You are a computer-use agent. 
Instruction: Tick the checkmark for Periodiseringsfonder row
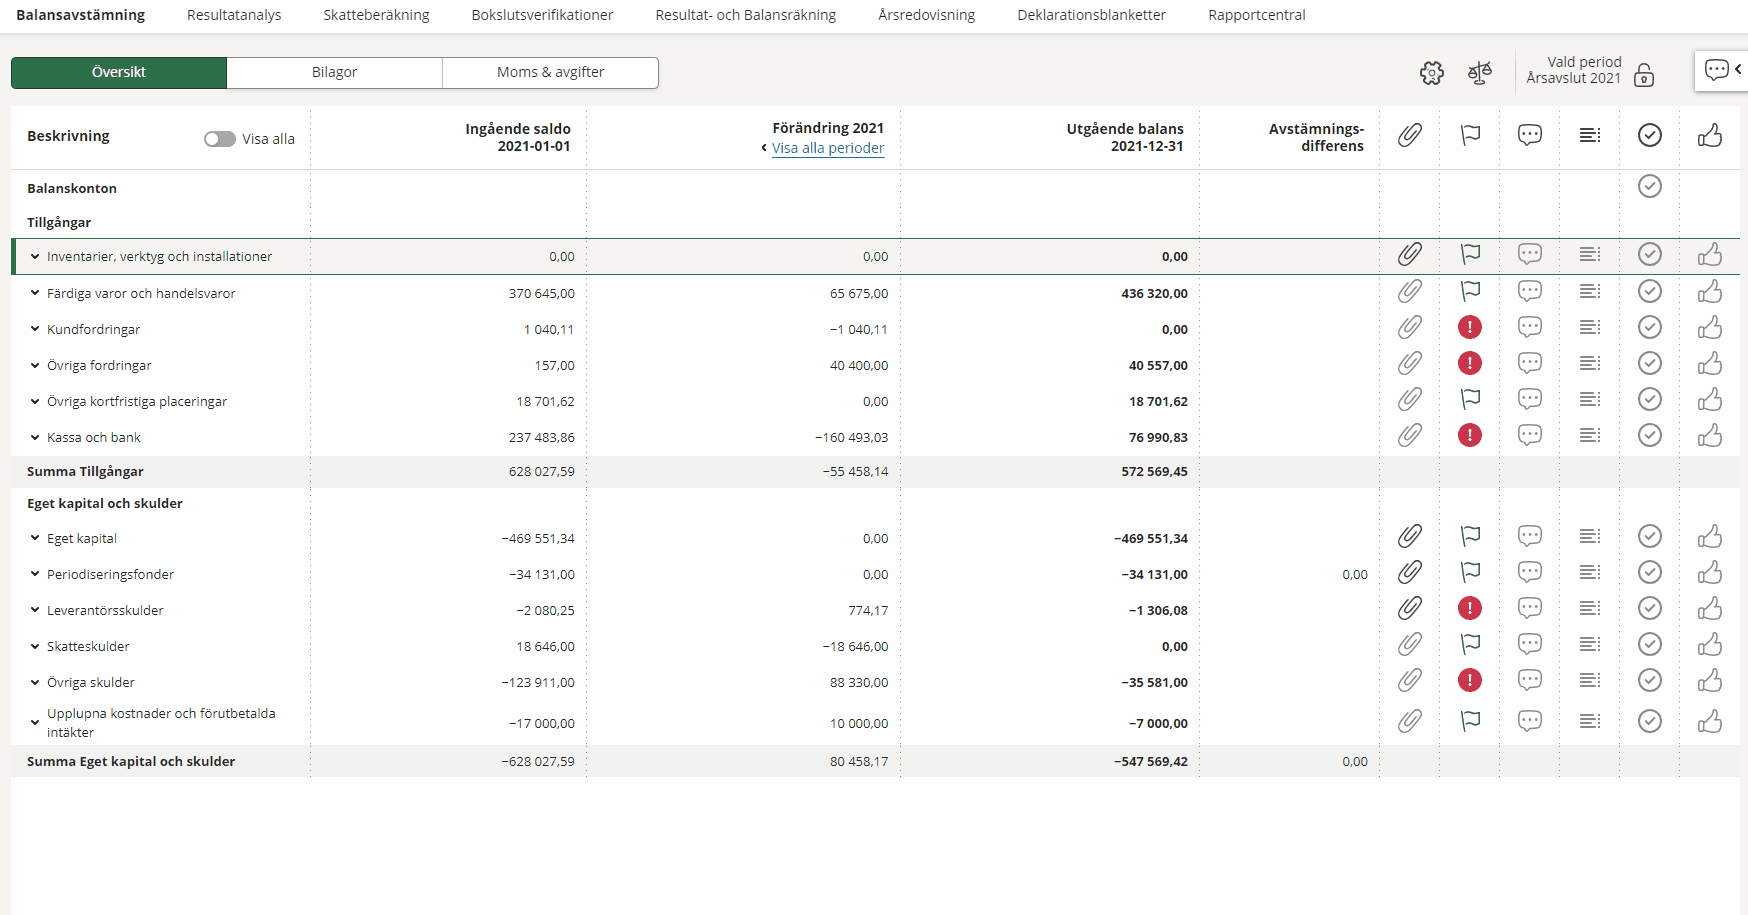pyautogui.click(x=1649, y=573)
